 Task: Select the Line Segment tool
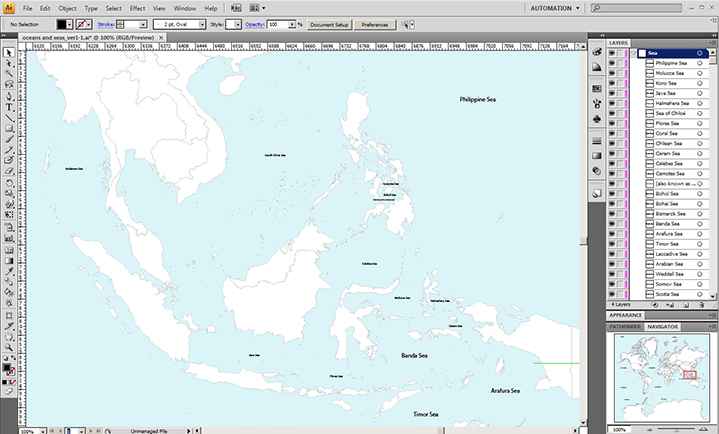tap(9, 117)
